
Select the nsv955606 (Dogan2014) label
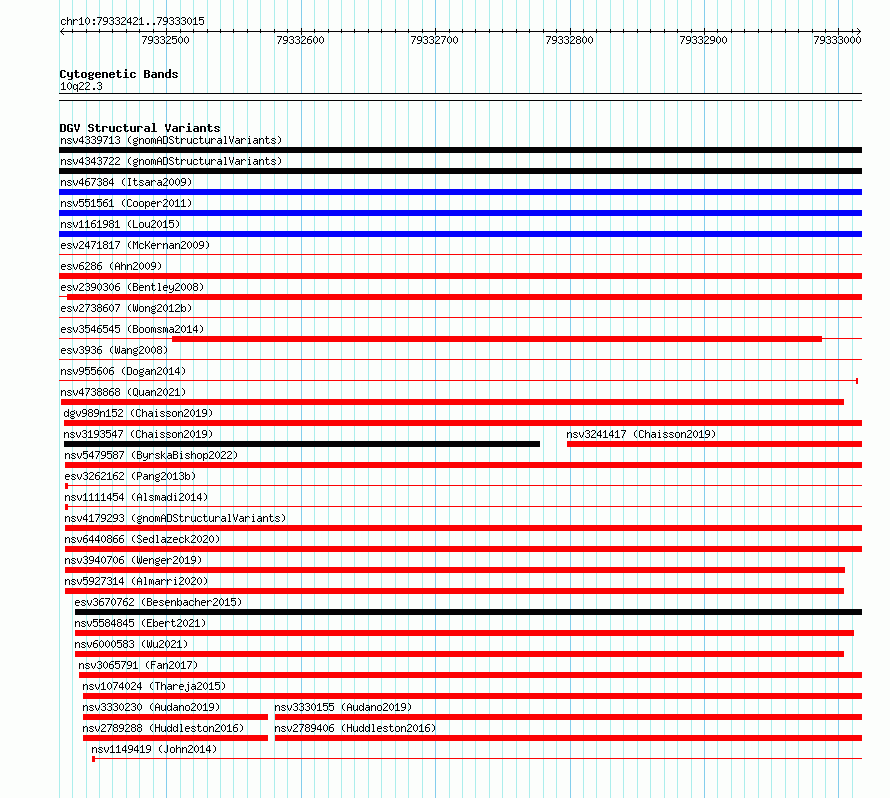pos(123,371)
